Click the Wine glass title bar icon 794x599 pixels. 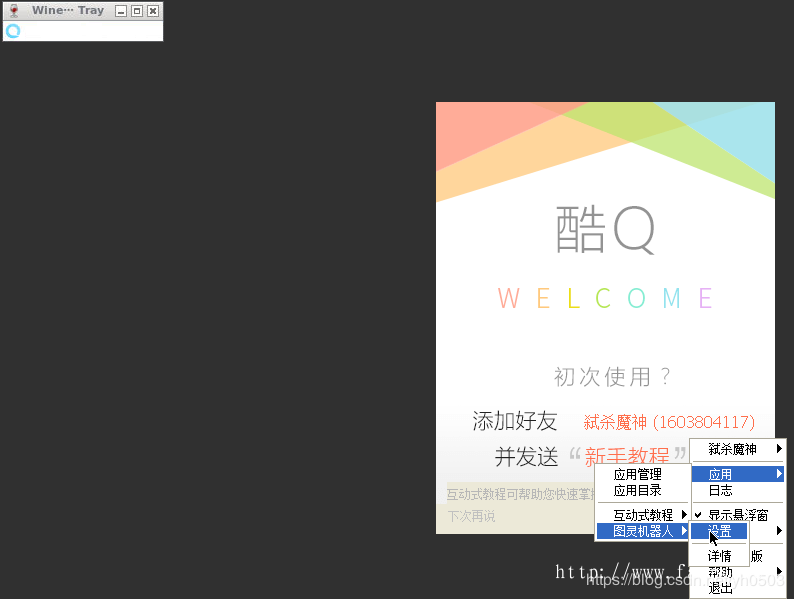click(14, 11)
